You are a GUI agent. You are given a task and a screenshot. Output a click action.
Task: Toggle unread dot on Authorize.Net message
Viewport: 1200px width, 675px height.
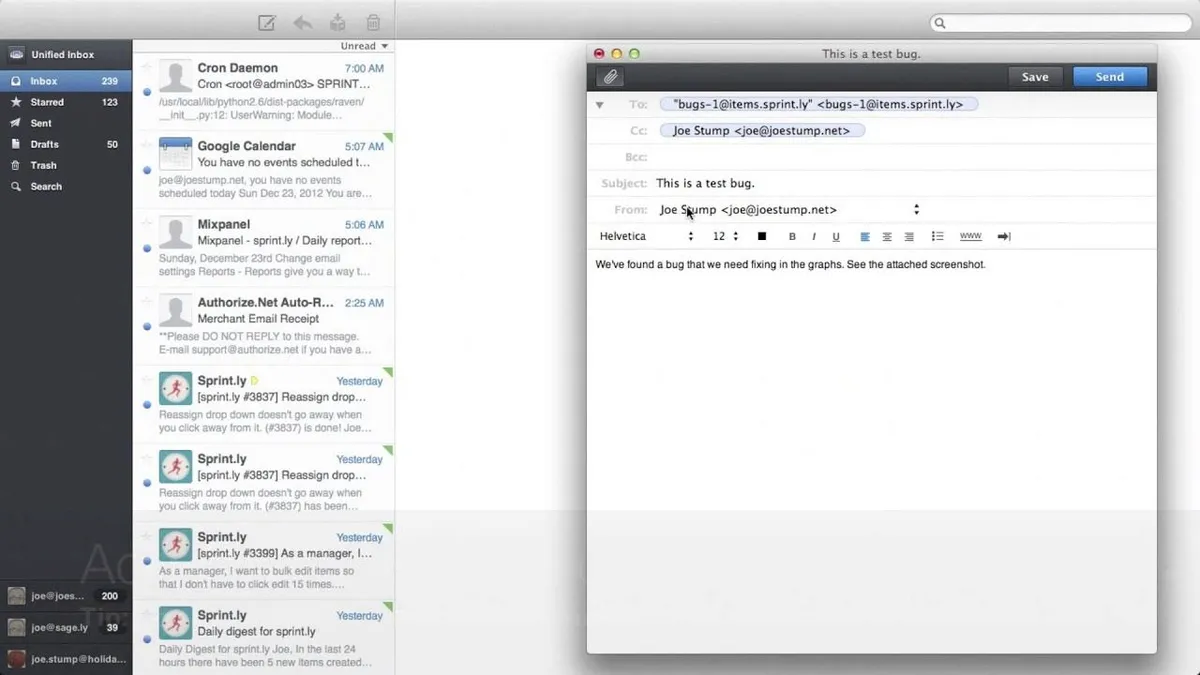click(x=147, y=326)
